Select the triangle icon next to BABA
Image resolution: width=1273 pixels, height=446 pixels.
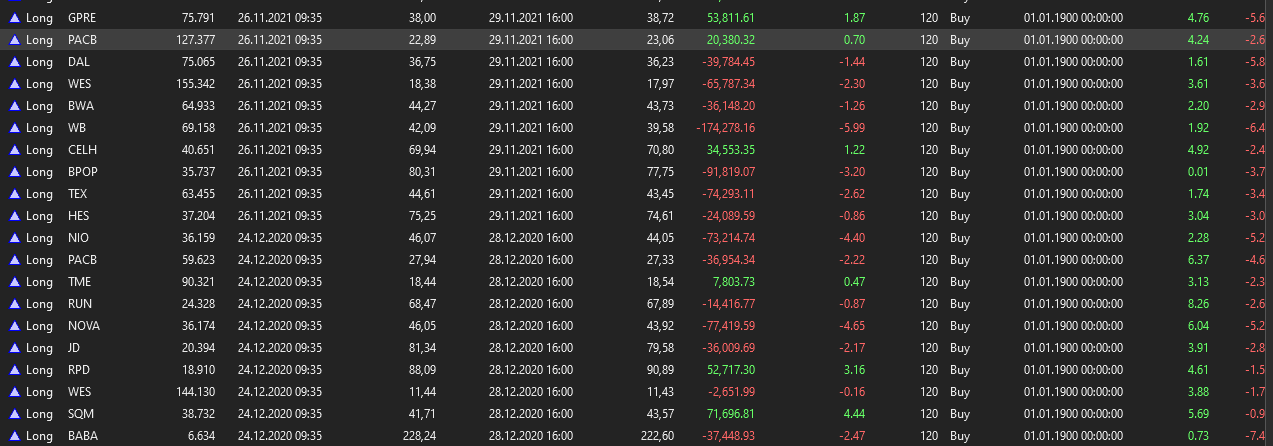[x=15, y=436]
